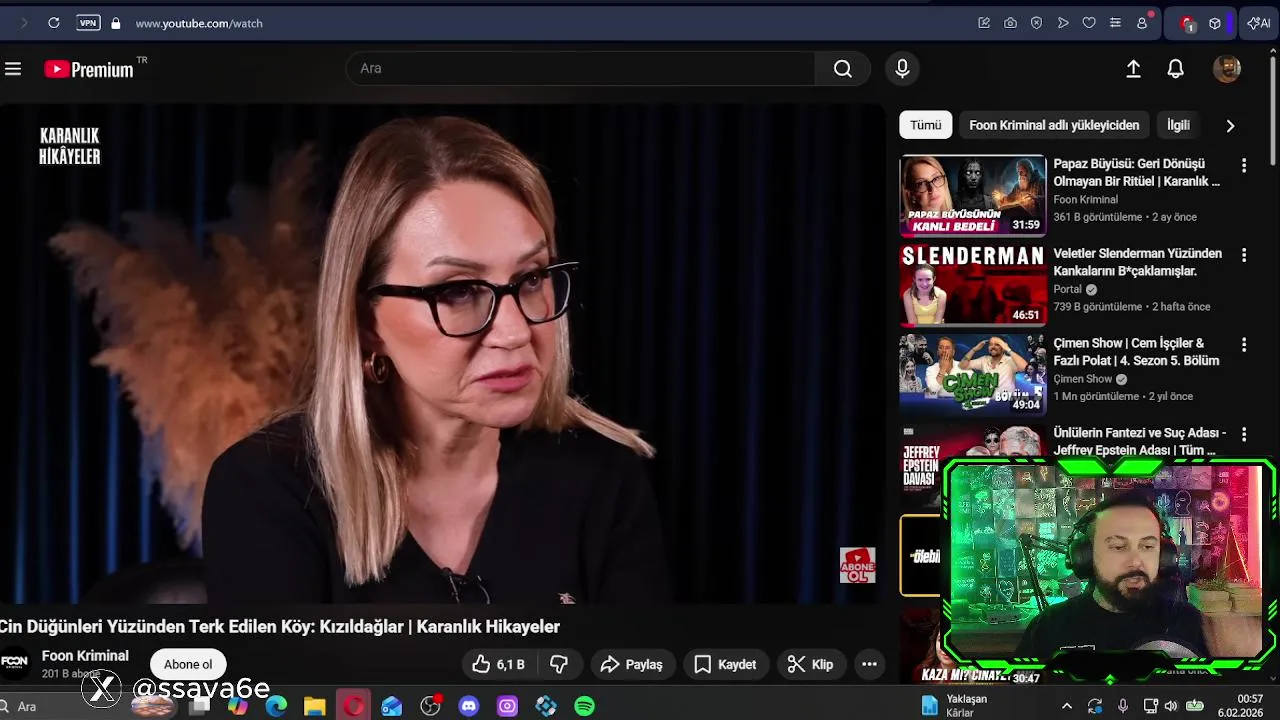The height and width of the screenshot is (720, 1280).
Task: Open YouTube notifications bell
Action: click(x=1176, y=68)
